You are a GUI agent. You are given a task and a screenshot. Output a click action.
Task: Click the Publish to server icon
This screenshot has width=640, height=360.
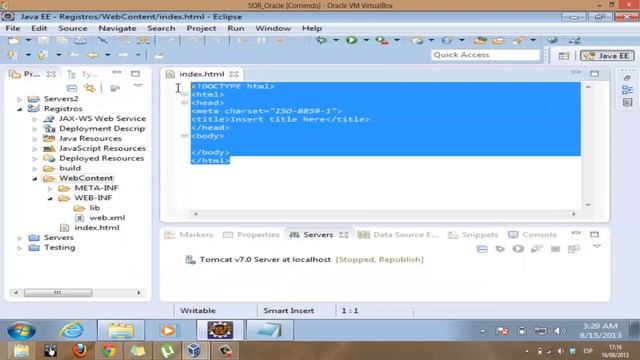574,249
